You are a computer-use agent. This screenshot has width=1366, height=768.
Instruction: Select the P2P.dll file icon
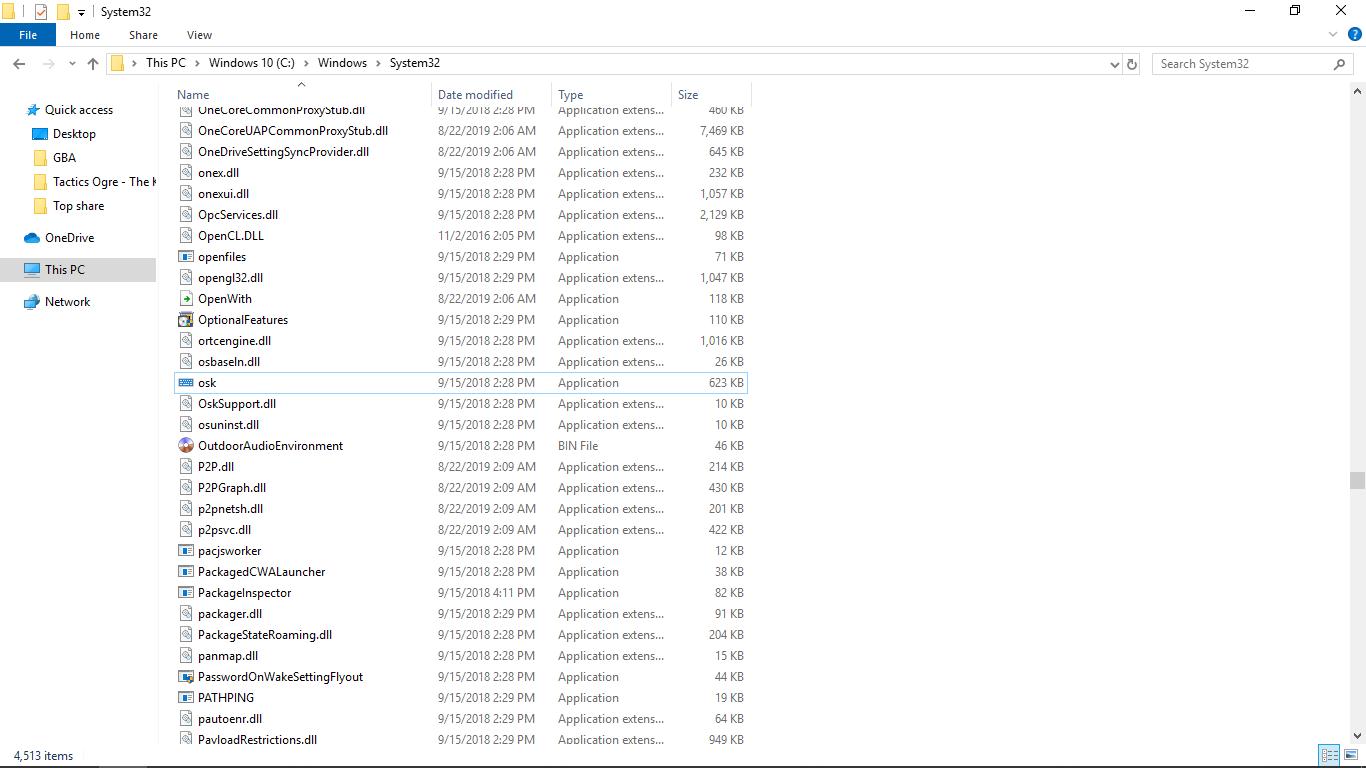click(x=185, y=467)
